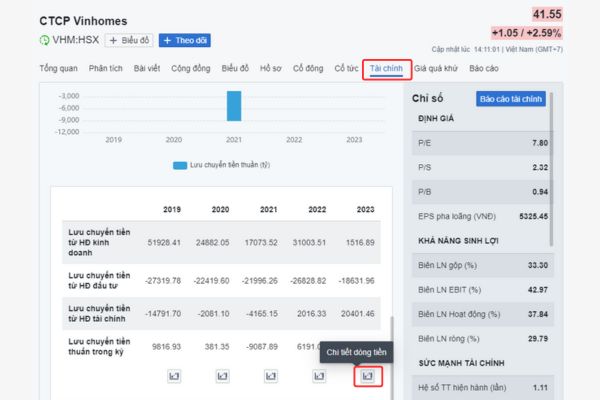The width and height of the screenshot is (600, 400).
Task: Open the Bài viết tab
Action: coord(147,69)
